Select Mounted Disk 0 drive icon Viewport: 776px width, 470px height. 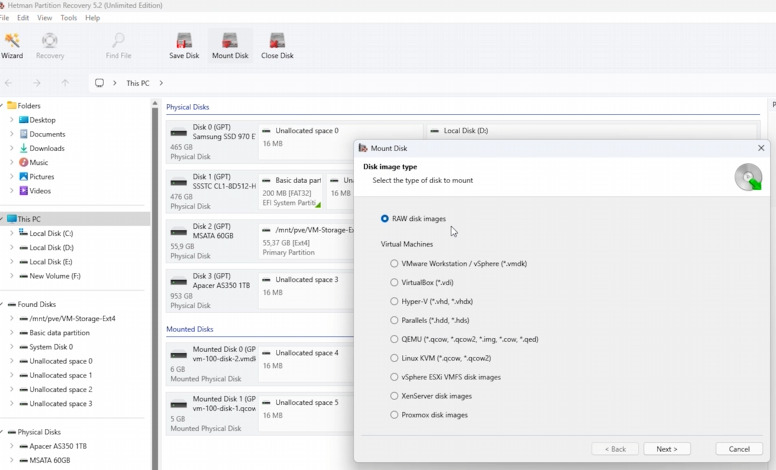[179, 355]
